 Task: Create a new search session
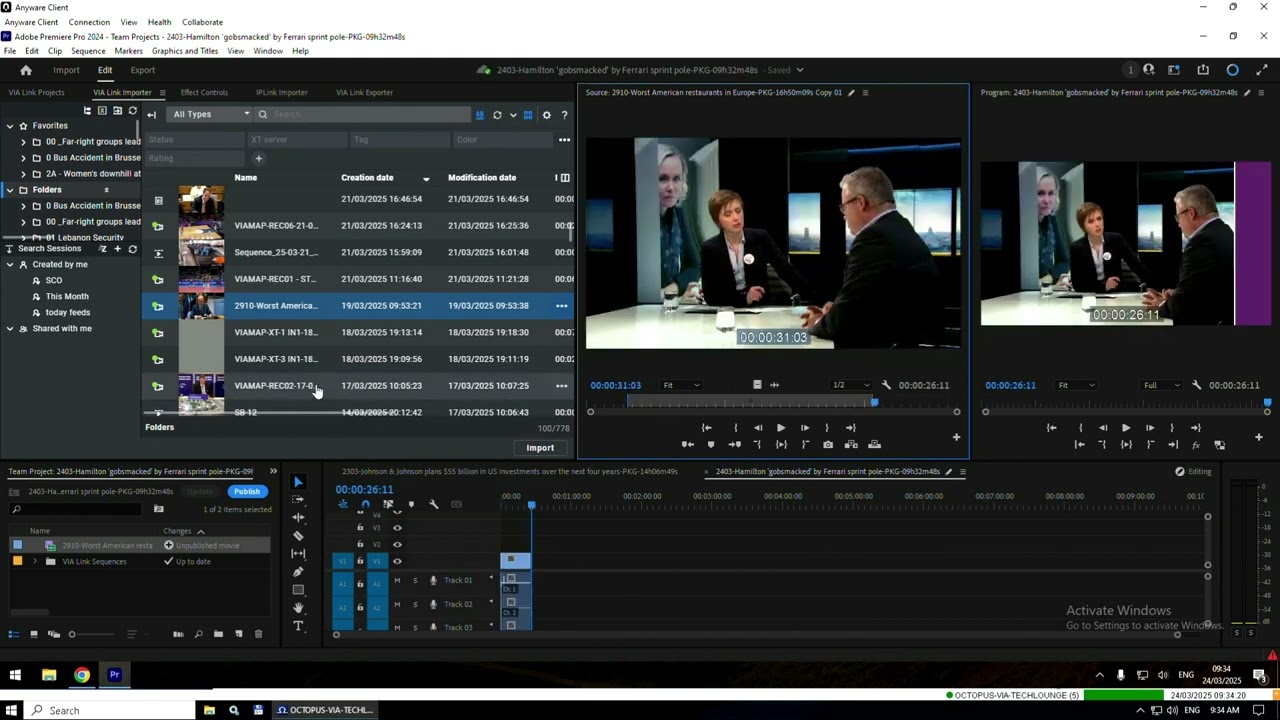(117, 249)
